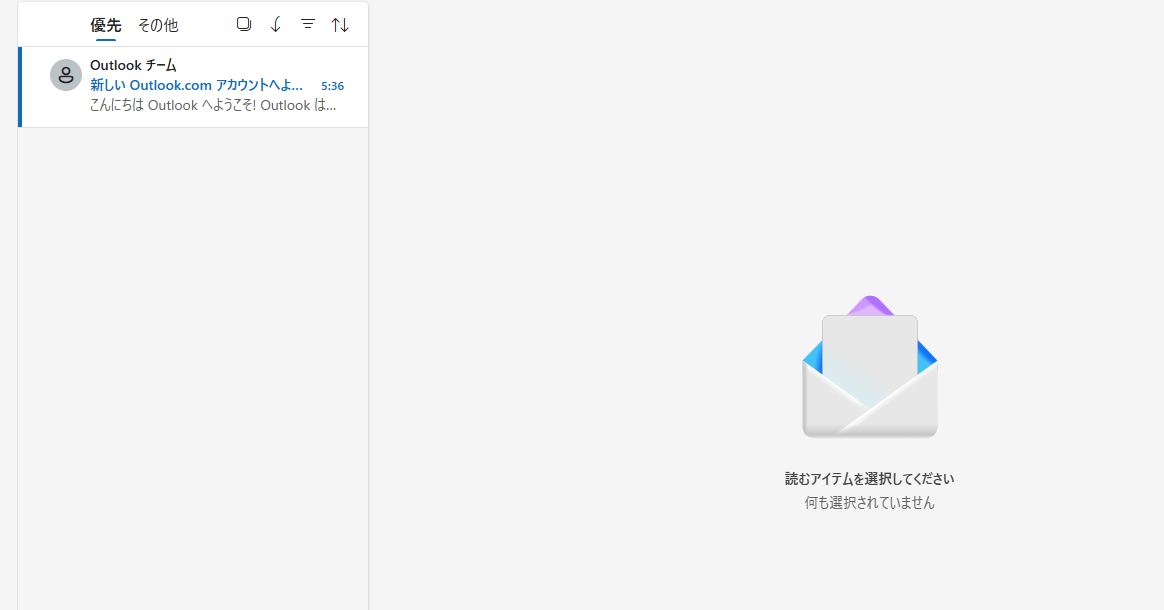Screen dimensions: 1164x610
Task: Click the empty reading pane above the envelope
Action: coord(766,148)
